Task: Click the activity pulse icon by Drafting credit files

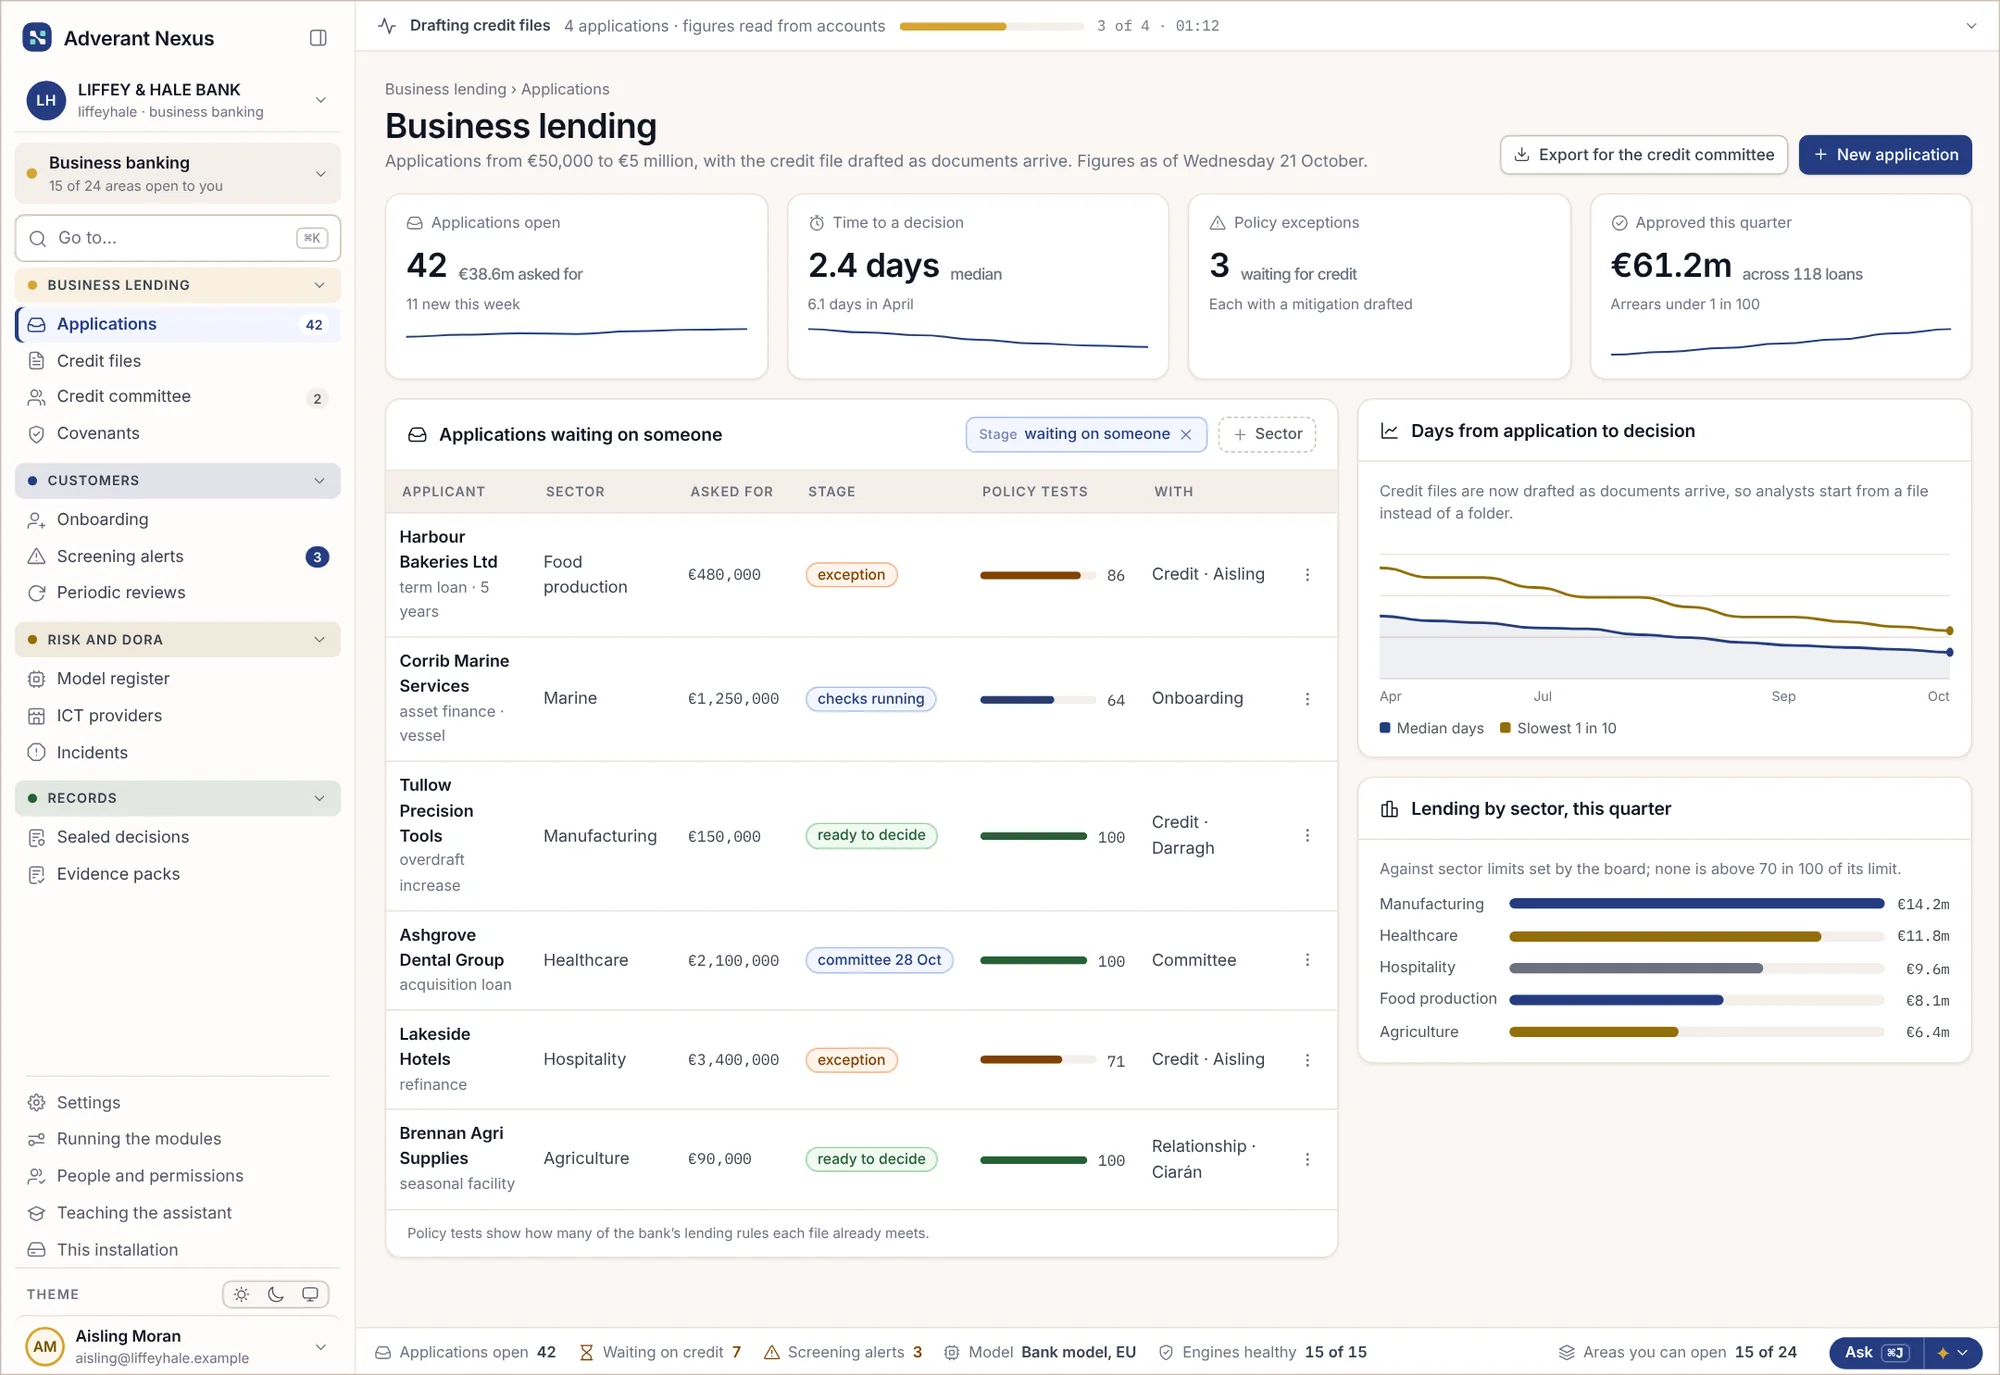Action: (x=388, y=26)
